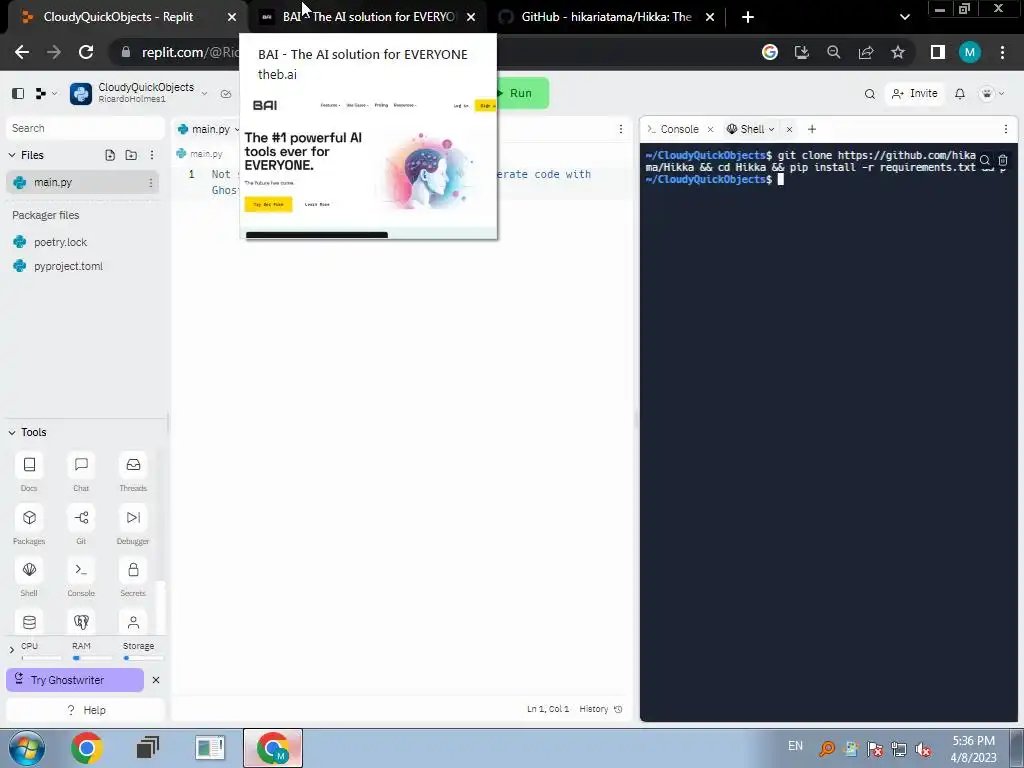The width and height of the screenshot is (1024, 768).
Task: Reload the page in Chrome
Action: tap(86, 52)
